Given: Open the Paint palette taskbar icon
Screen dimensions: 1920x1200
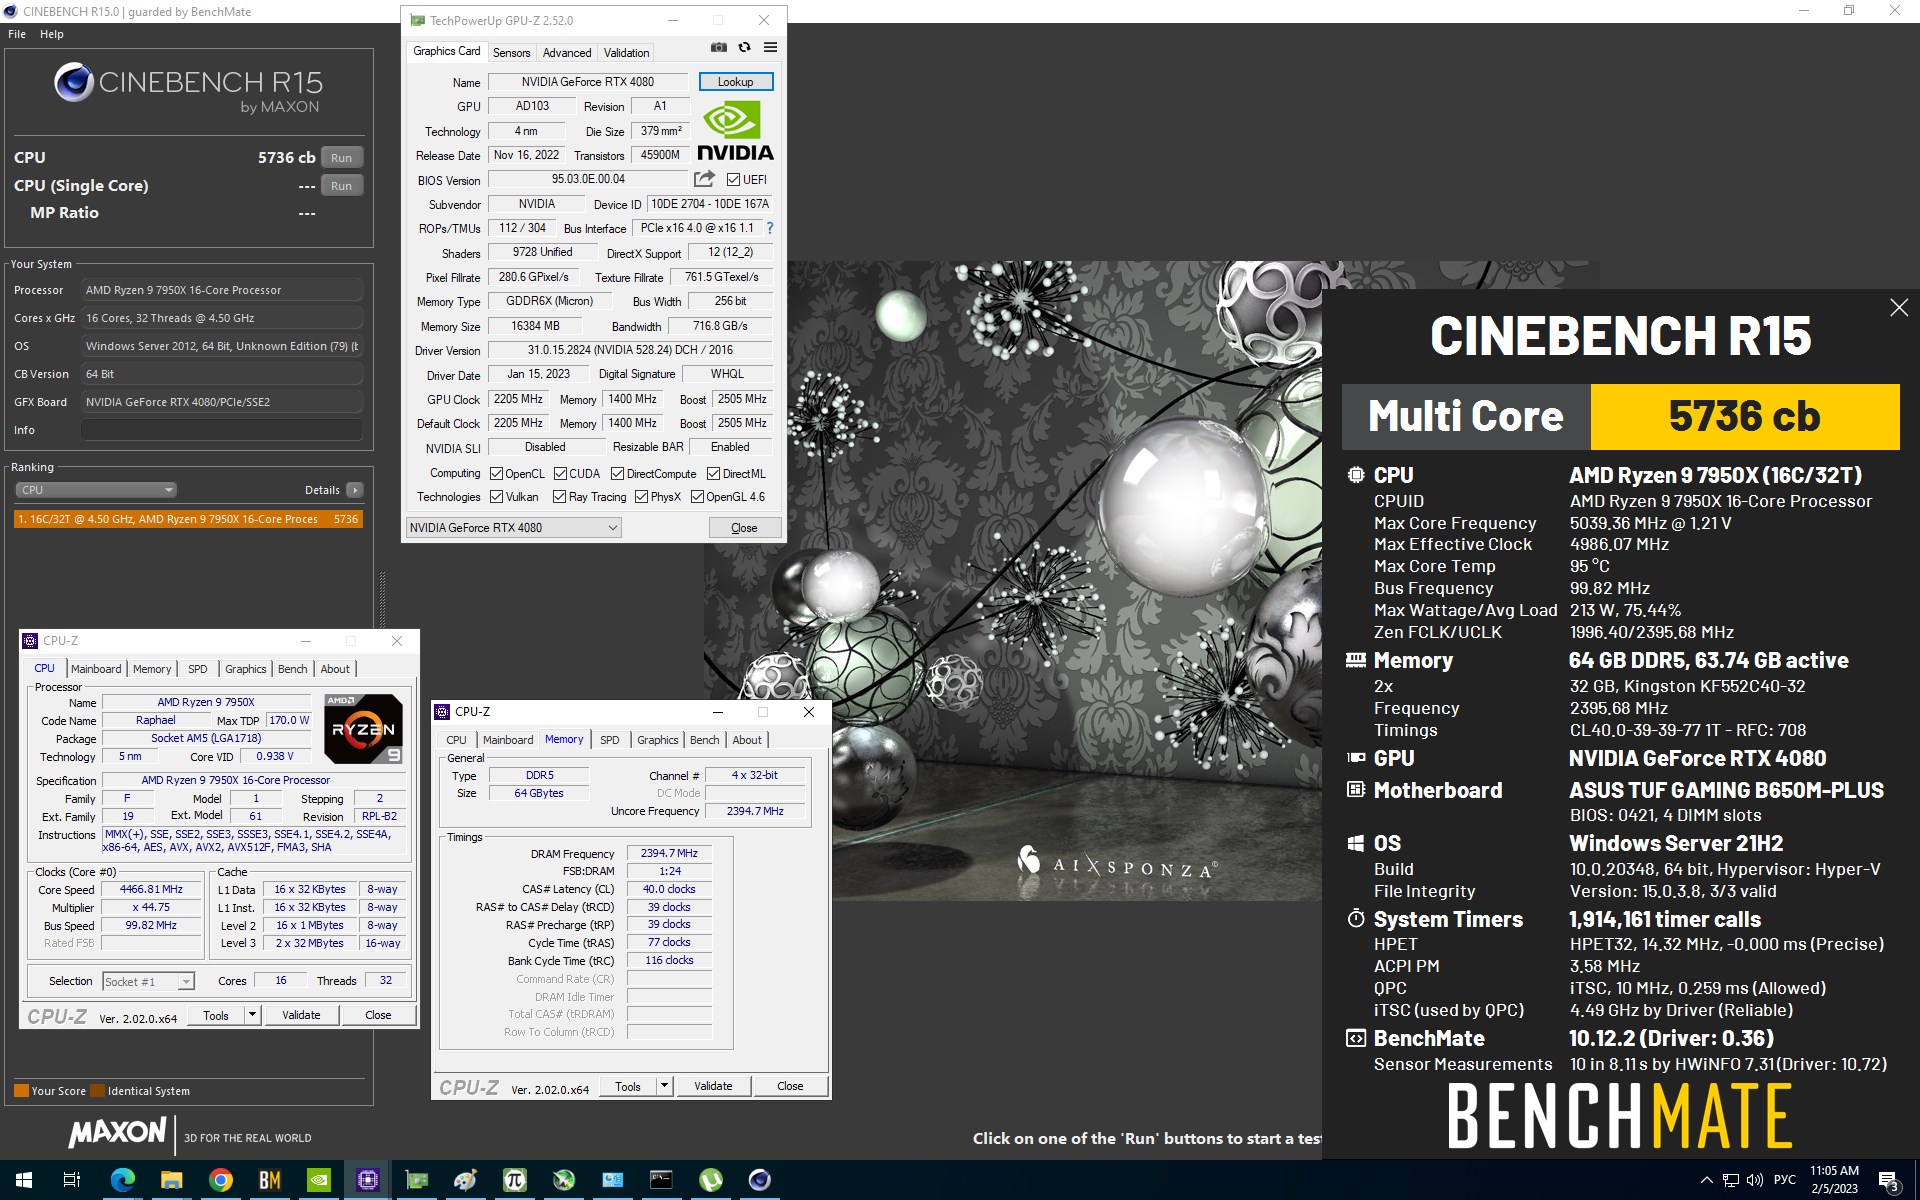Looking at the screenshot, I should (x=466, y=1180).
